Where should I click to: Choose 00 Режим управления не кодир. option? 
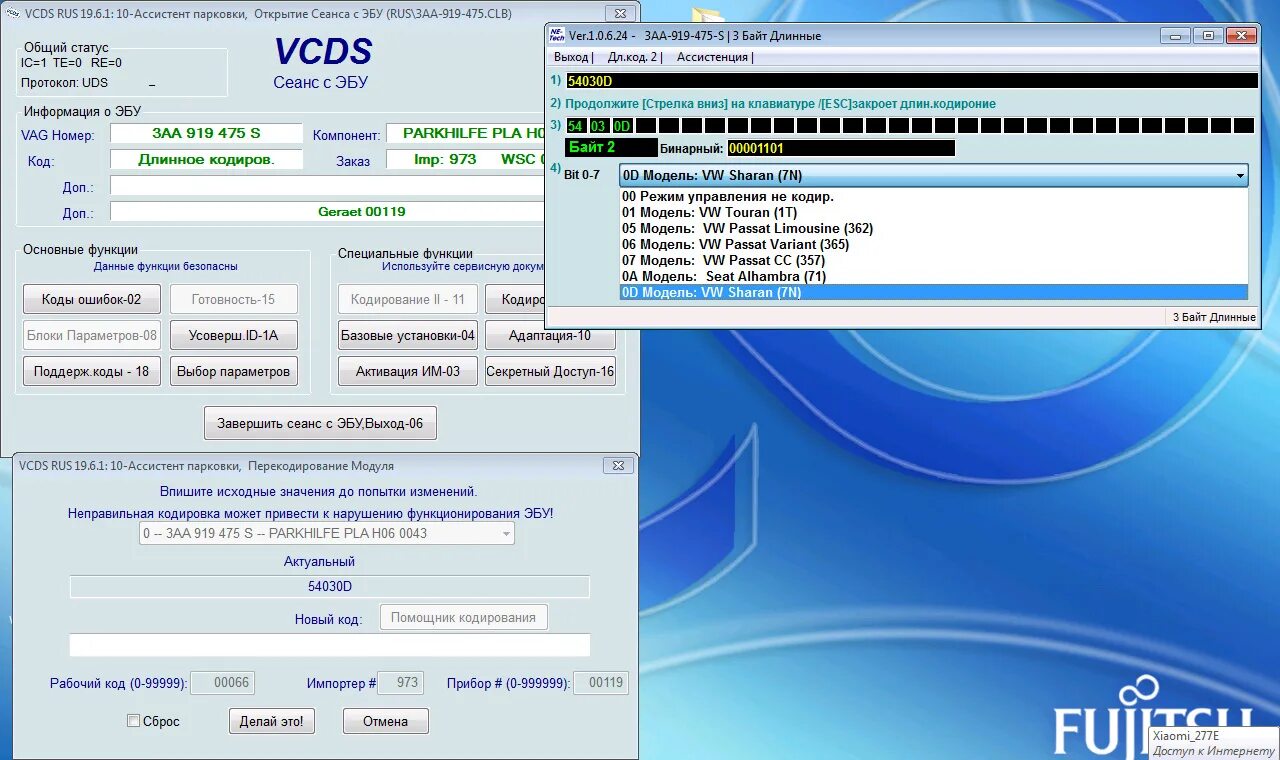[934, 196]
